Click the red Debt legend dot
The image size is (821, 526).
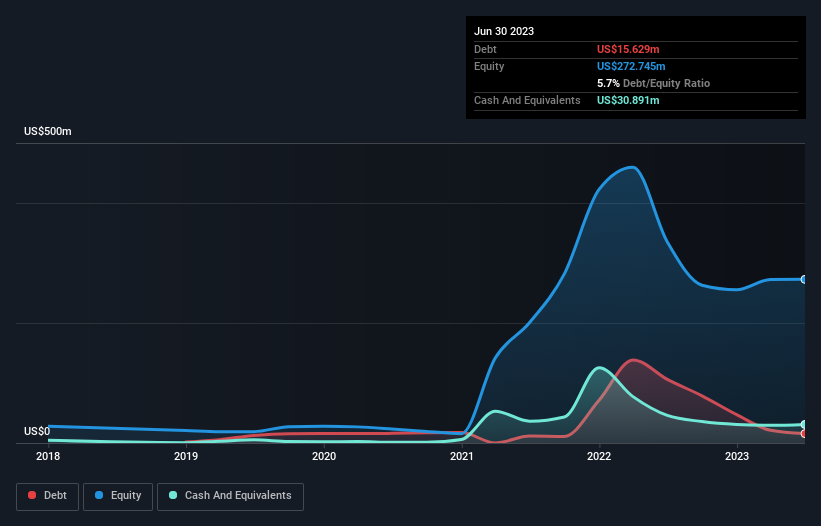tap(32, 495)
